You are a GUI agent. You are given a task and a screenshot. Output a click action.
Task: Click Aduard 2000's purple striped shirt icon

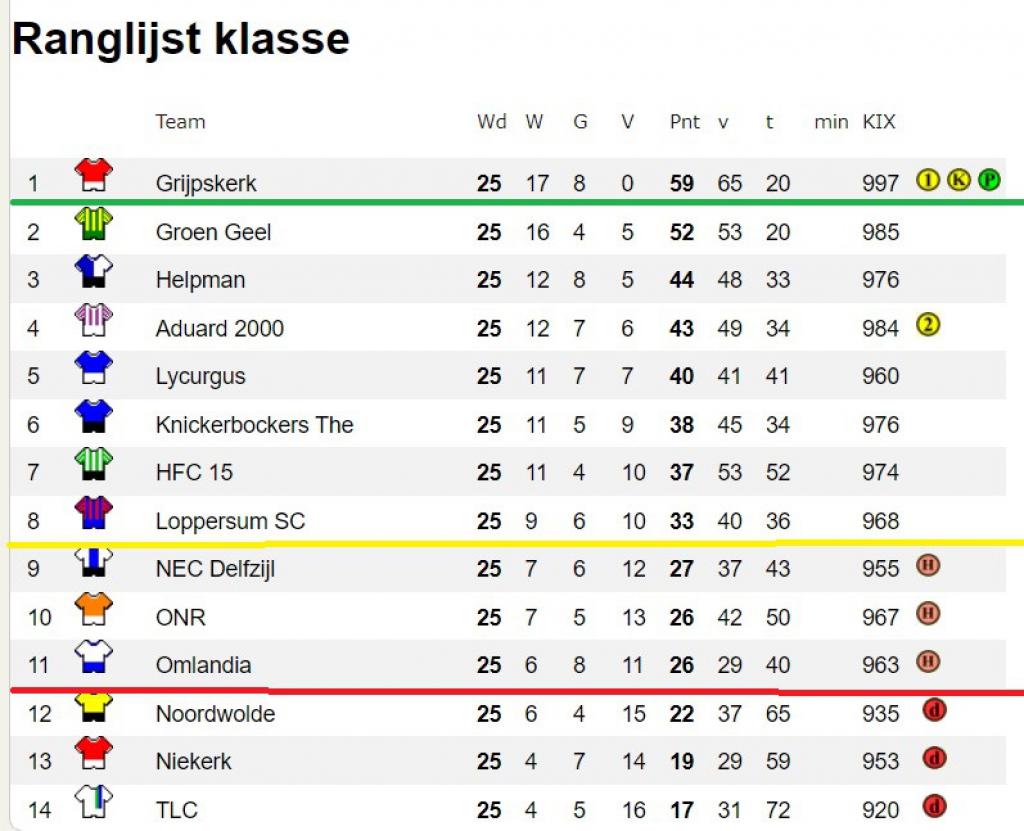[93, 320]
